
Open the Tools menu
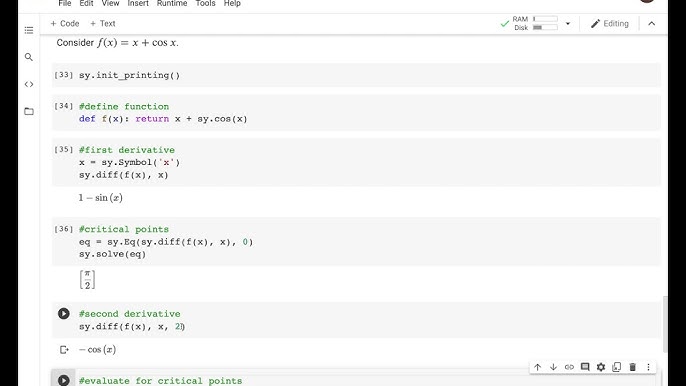tap(205, 4)
